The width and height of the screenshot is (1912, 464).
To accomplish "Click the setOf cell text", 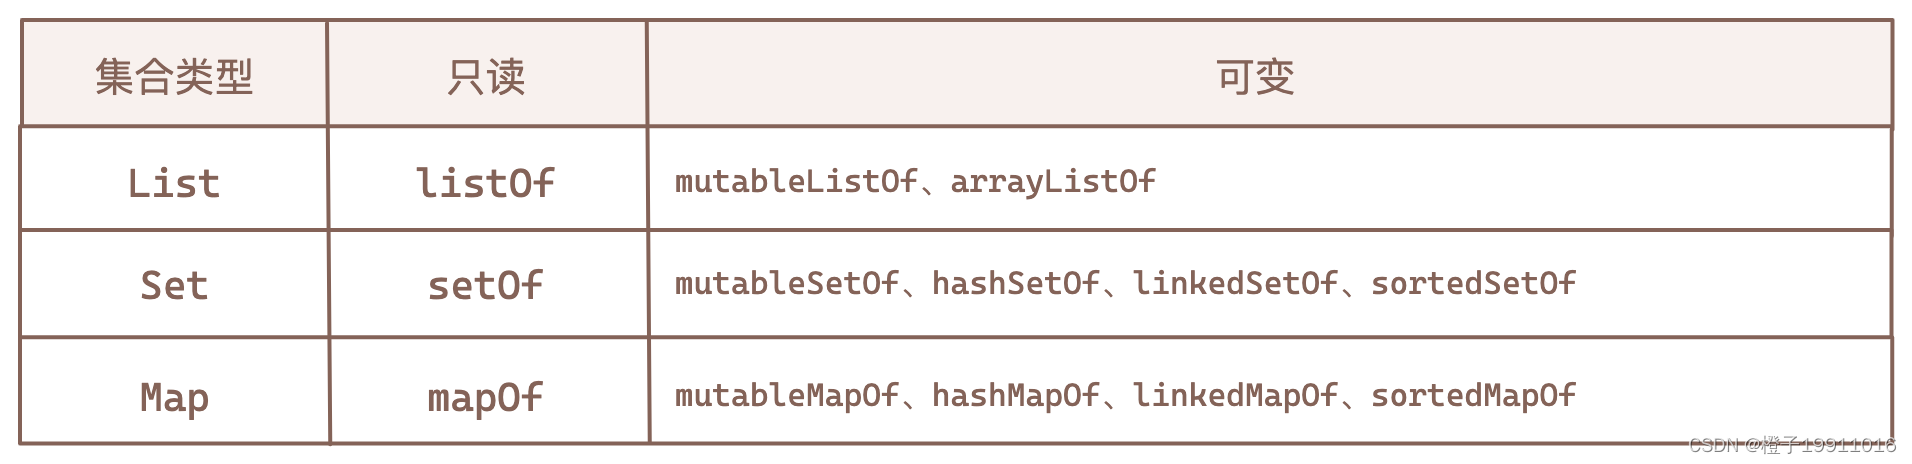I will click(x=485, y=286).
